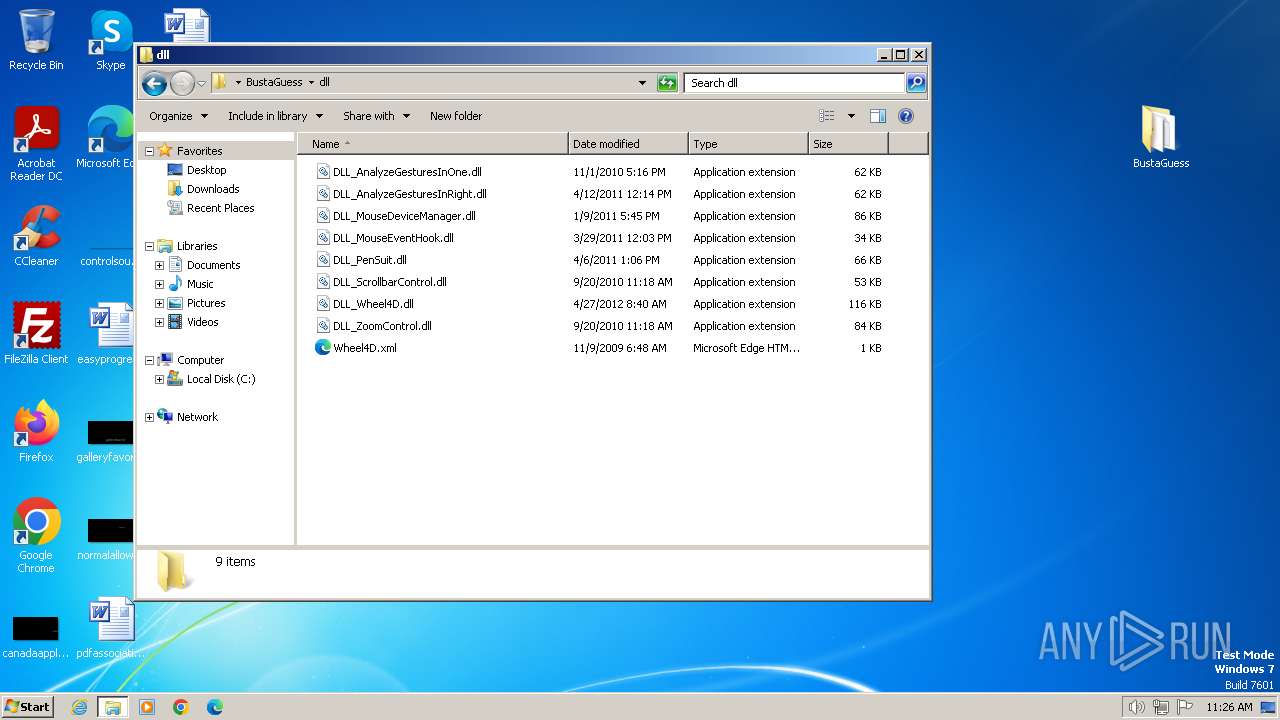1280x720 pixels.
Task: Collapse the Favorites section
Action: [149, 151]
